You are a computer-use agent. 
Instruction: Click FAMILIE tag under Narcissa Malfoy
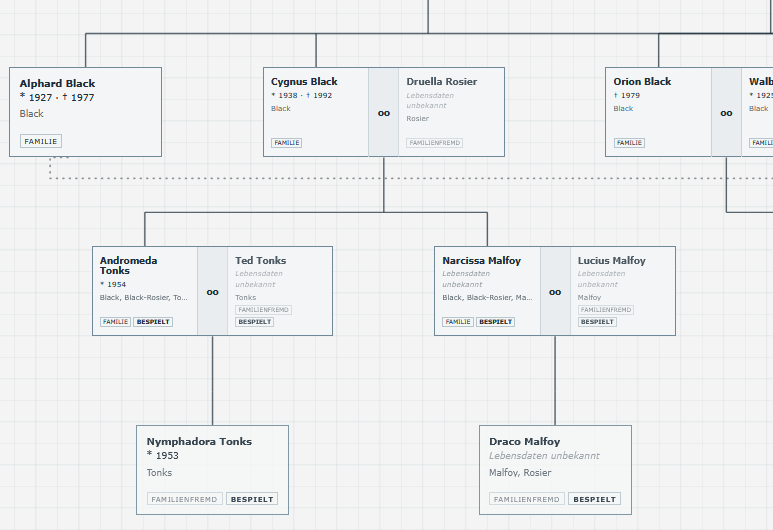[x=458, y=321]
